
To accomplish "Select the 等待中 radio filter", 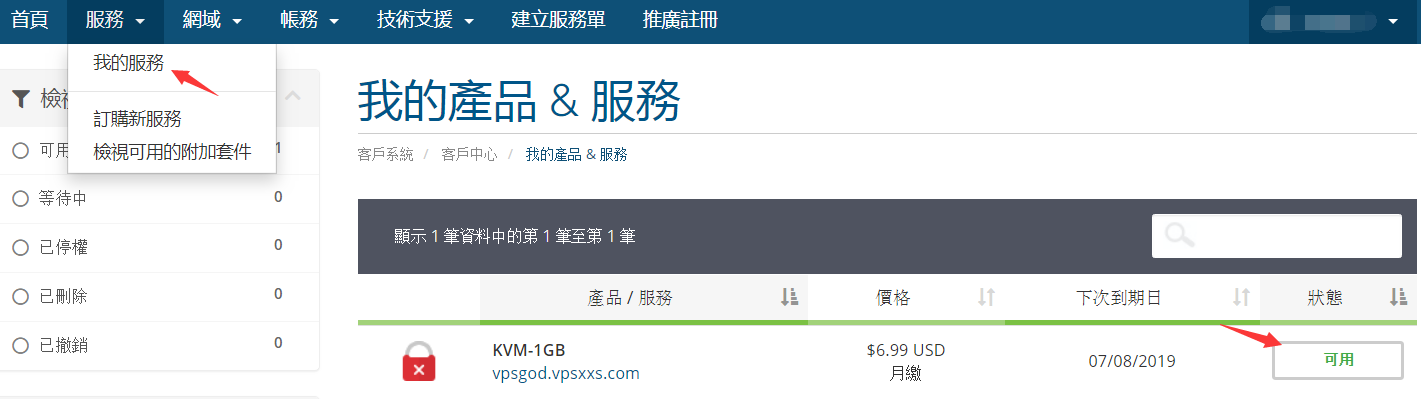I will tap(20, 199).
